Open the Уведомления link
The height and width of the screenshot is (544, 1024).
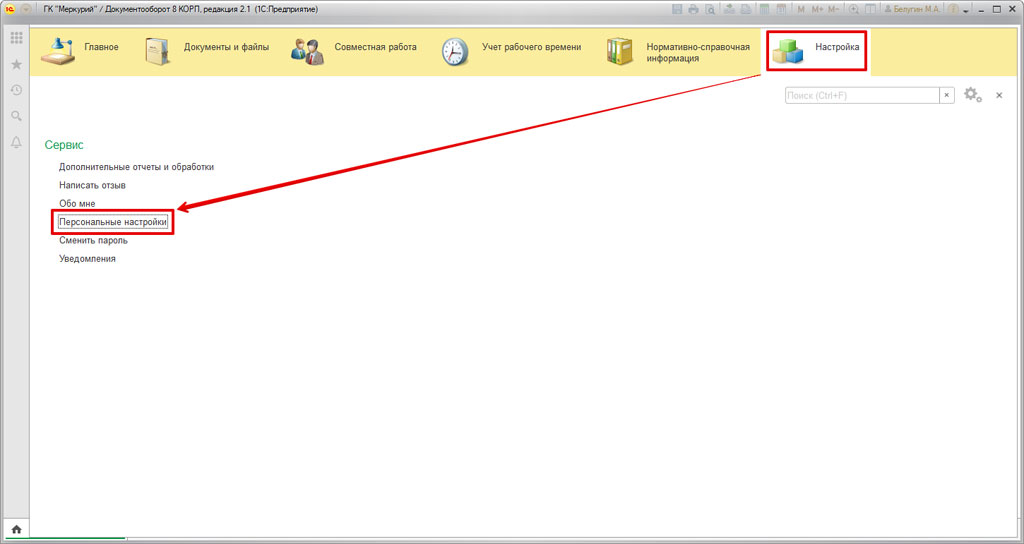point(87,259)
